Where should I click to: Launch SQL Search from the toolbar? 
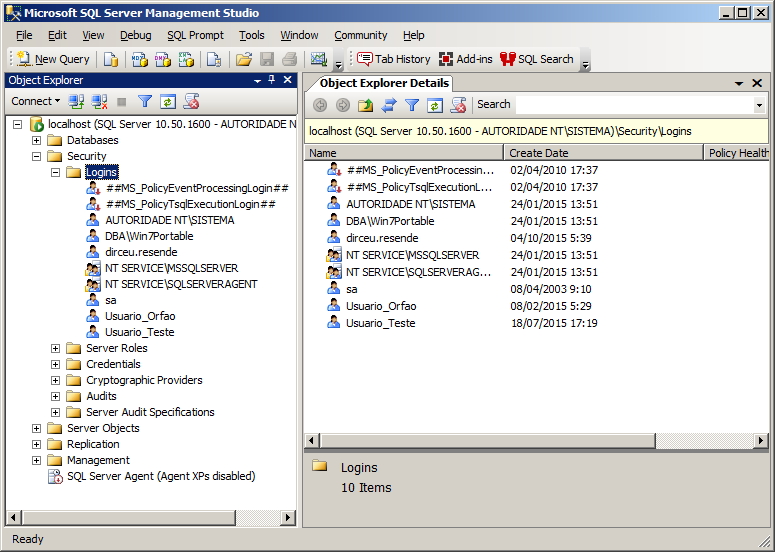tap(537, 59)
